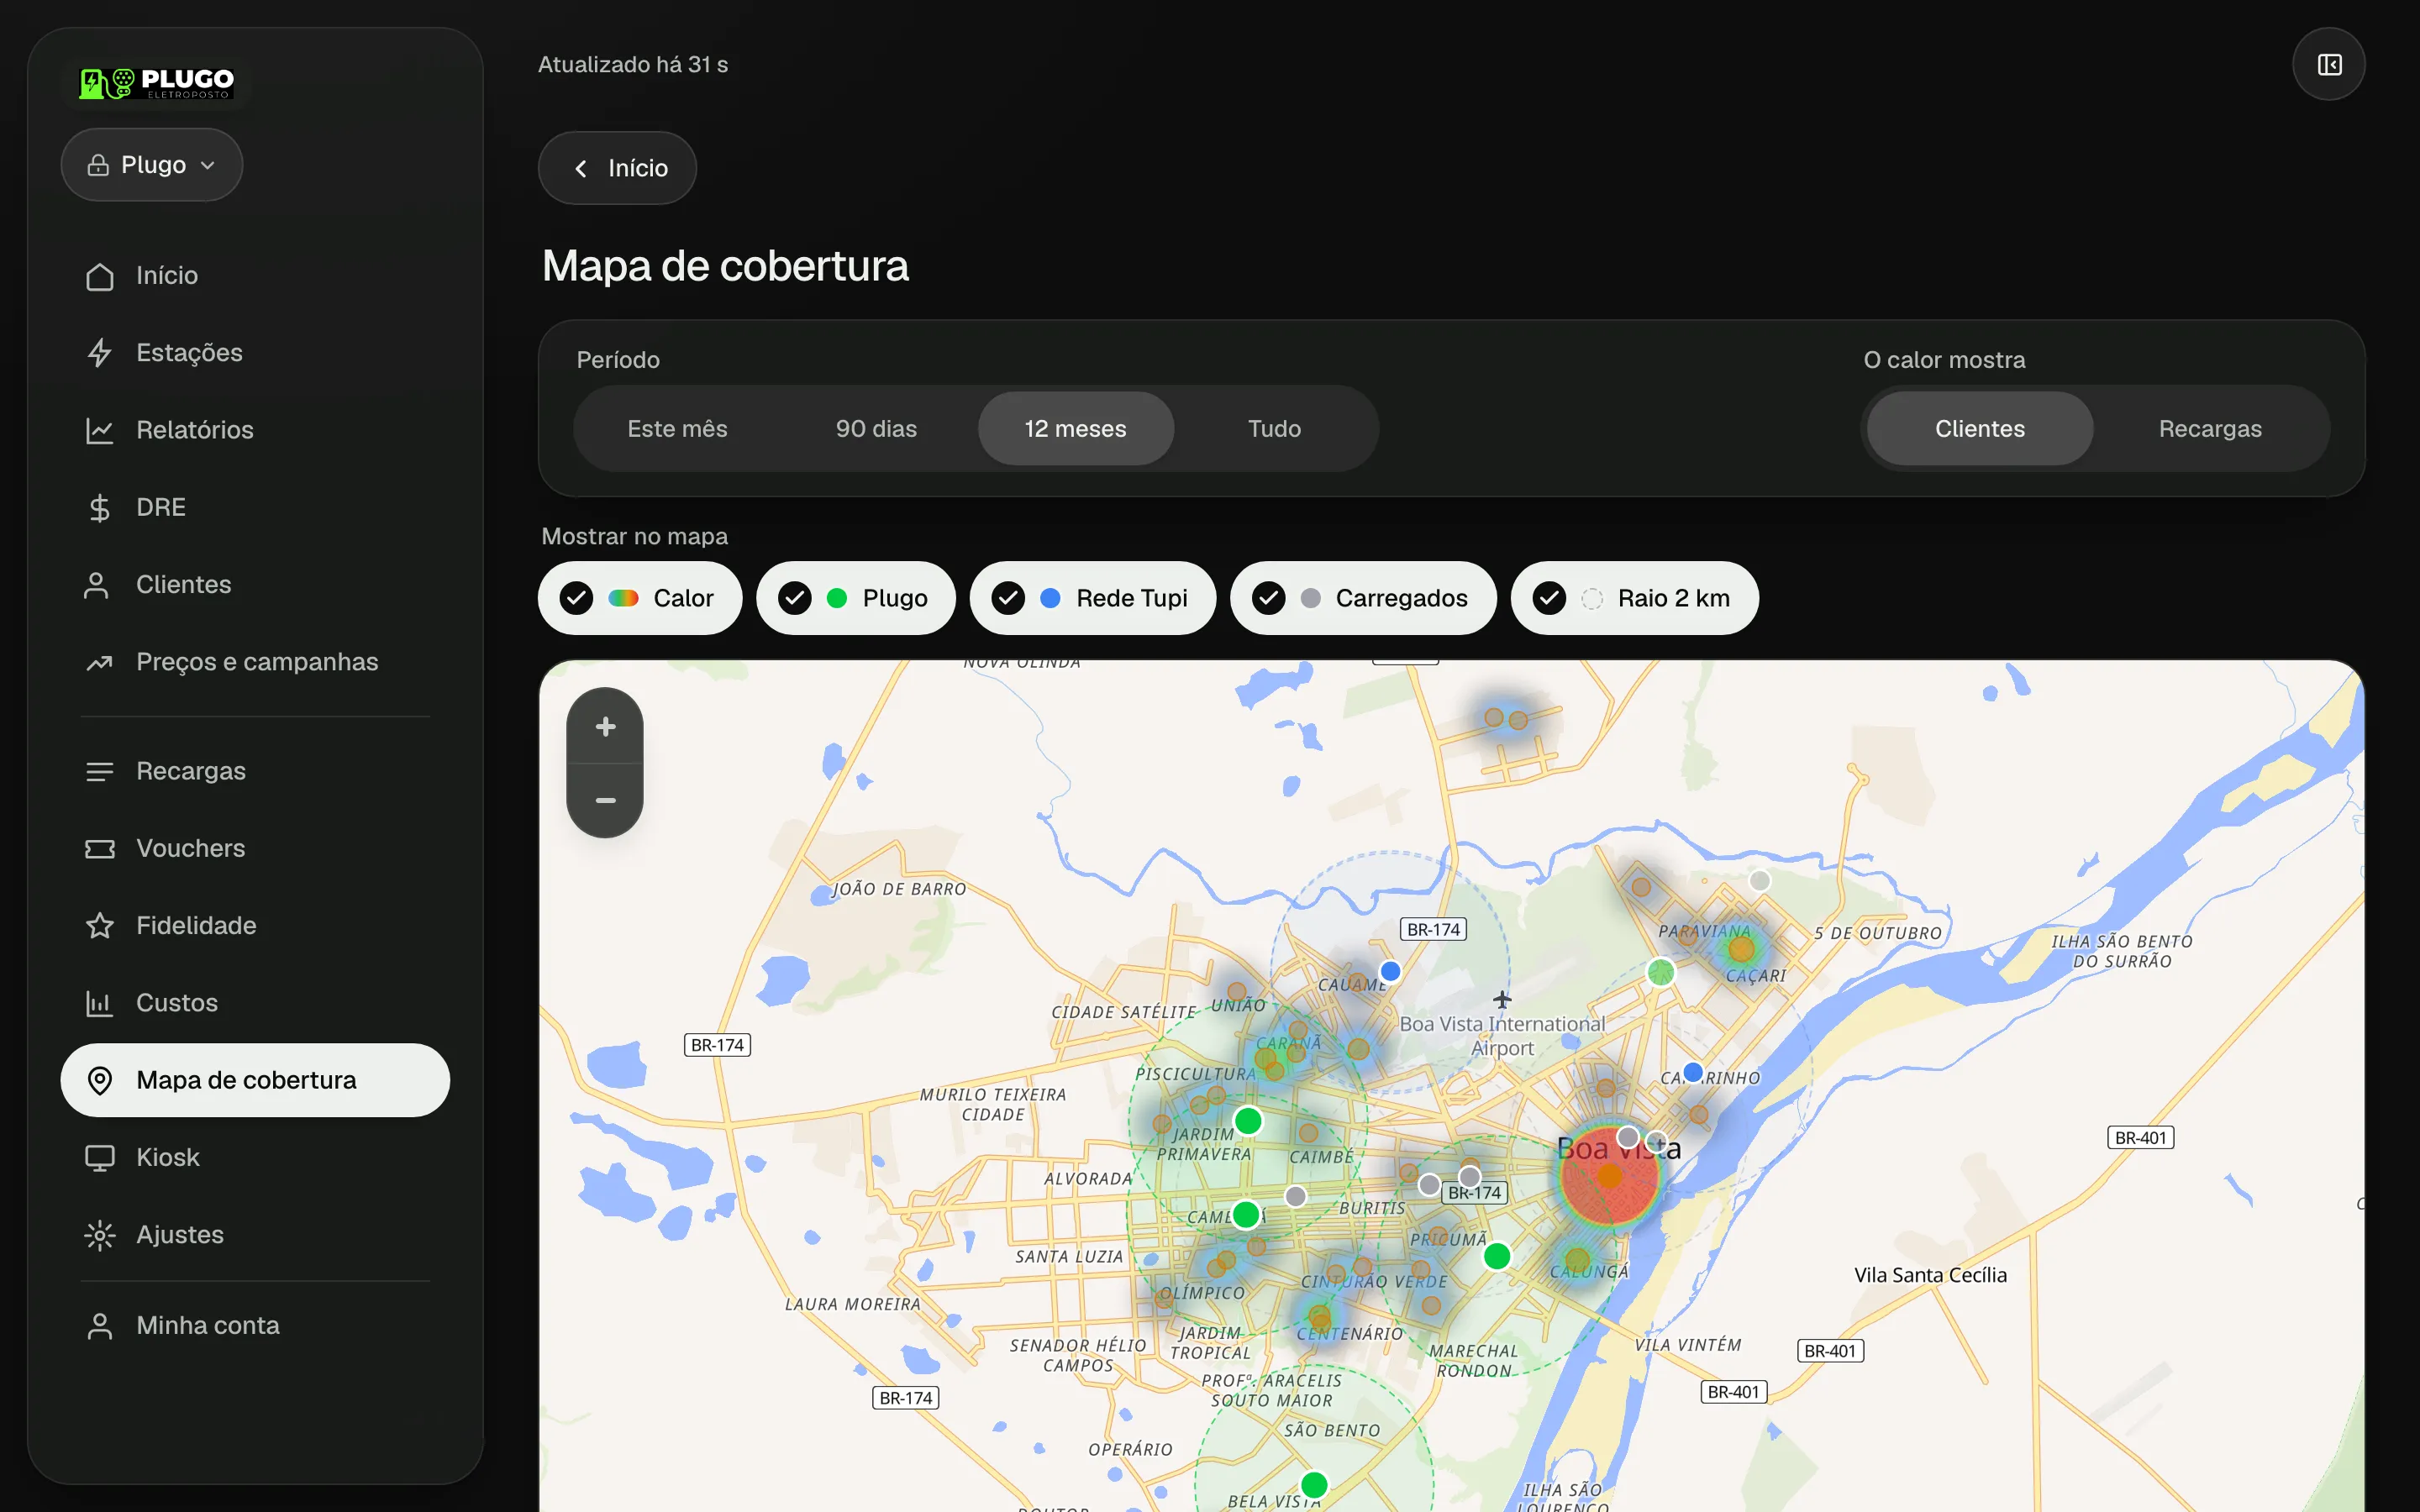Zoom out on the map
This screenshot has height=1512, width=2420.
pyautogui.click(x=605, y=801)
